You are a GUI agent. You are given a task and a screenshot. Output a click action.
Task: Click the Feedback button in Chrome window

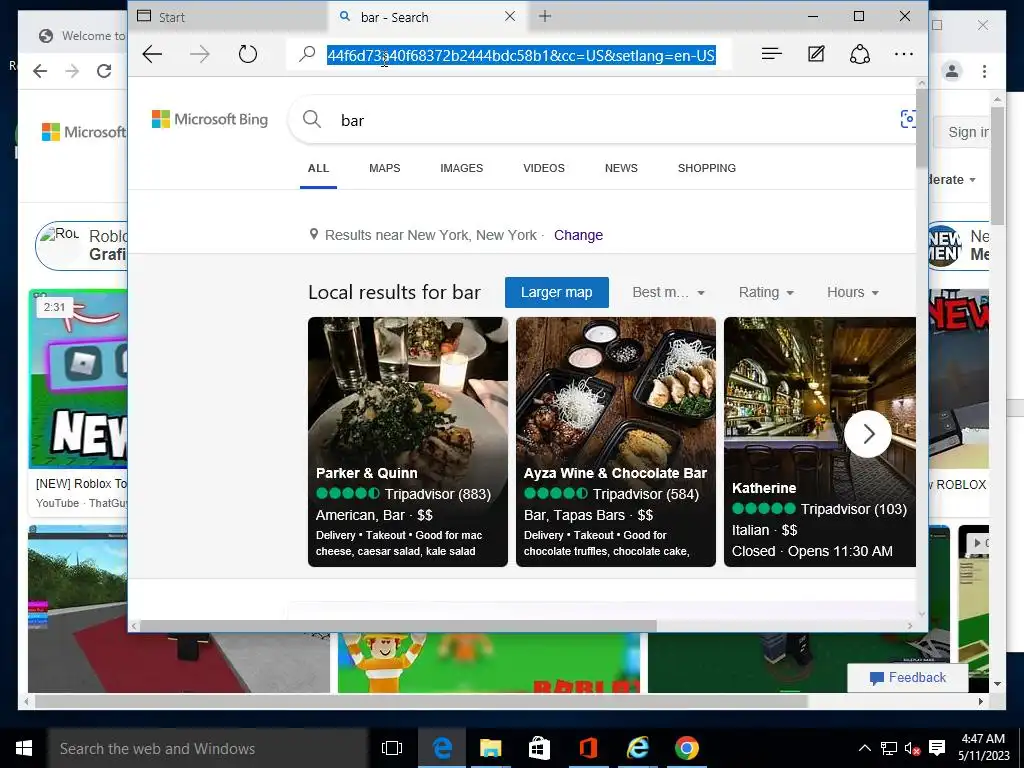tap(907, 678)
